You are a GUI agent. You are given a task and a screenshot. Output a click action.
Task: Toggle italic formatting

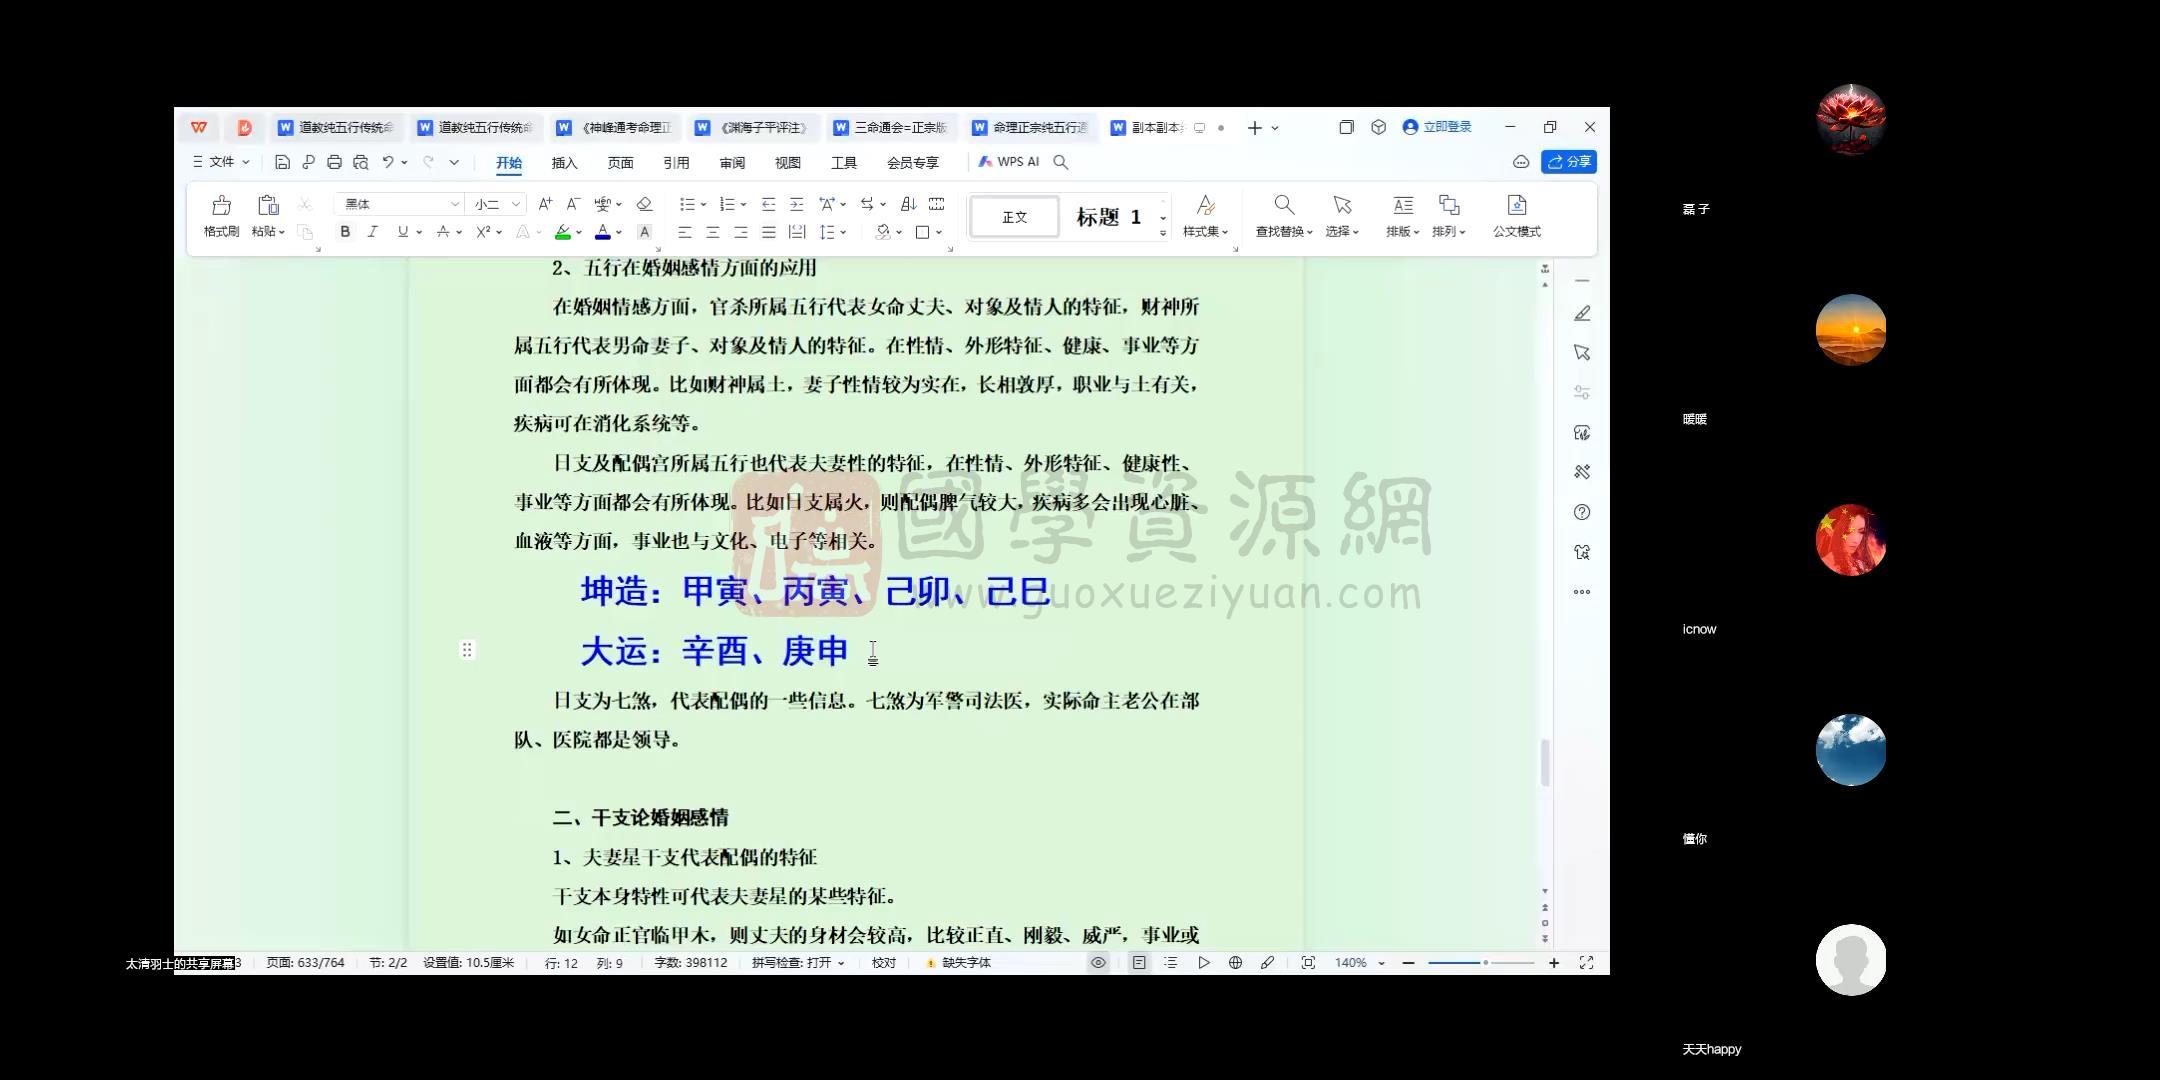pos(373,231)
